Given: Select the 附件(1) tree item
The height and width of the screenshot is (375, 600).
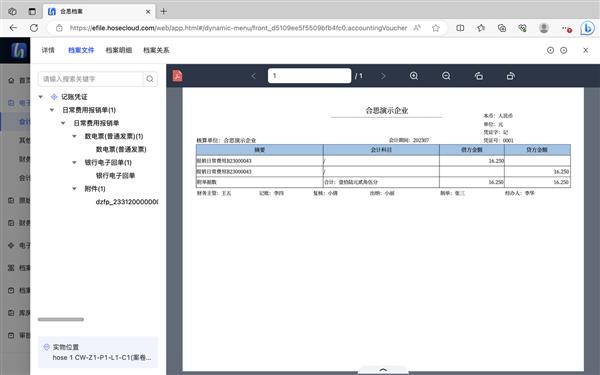Looking at the screenshot, I should [95, 188].
